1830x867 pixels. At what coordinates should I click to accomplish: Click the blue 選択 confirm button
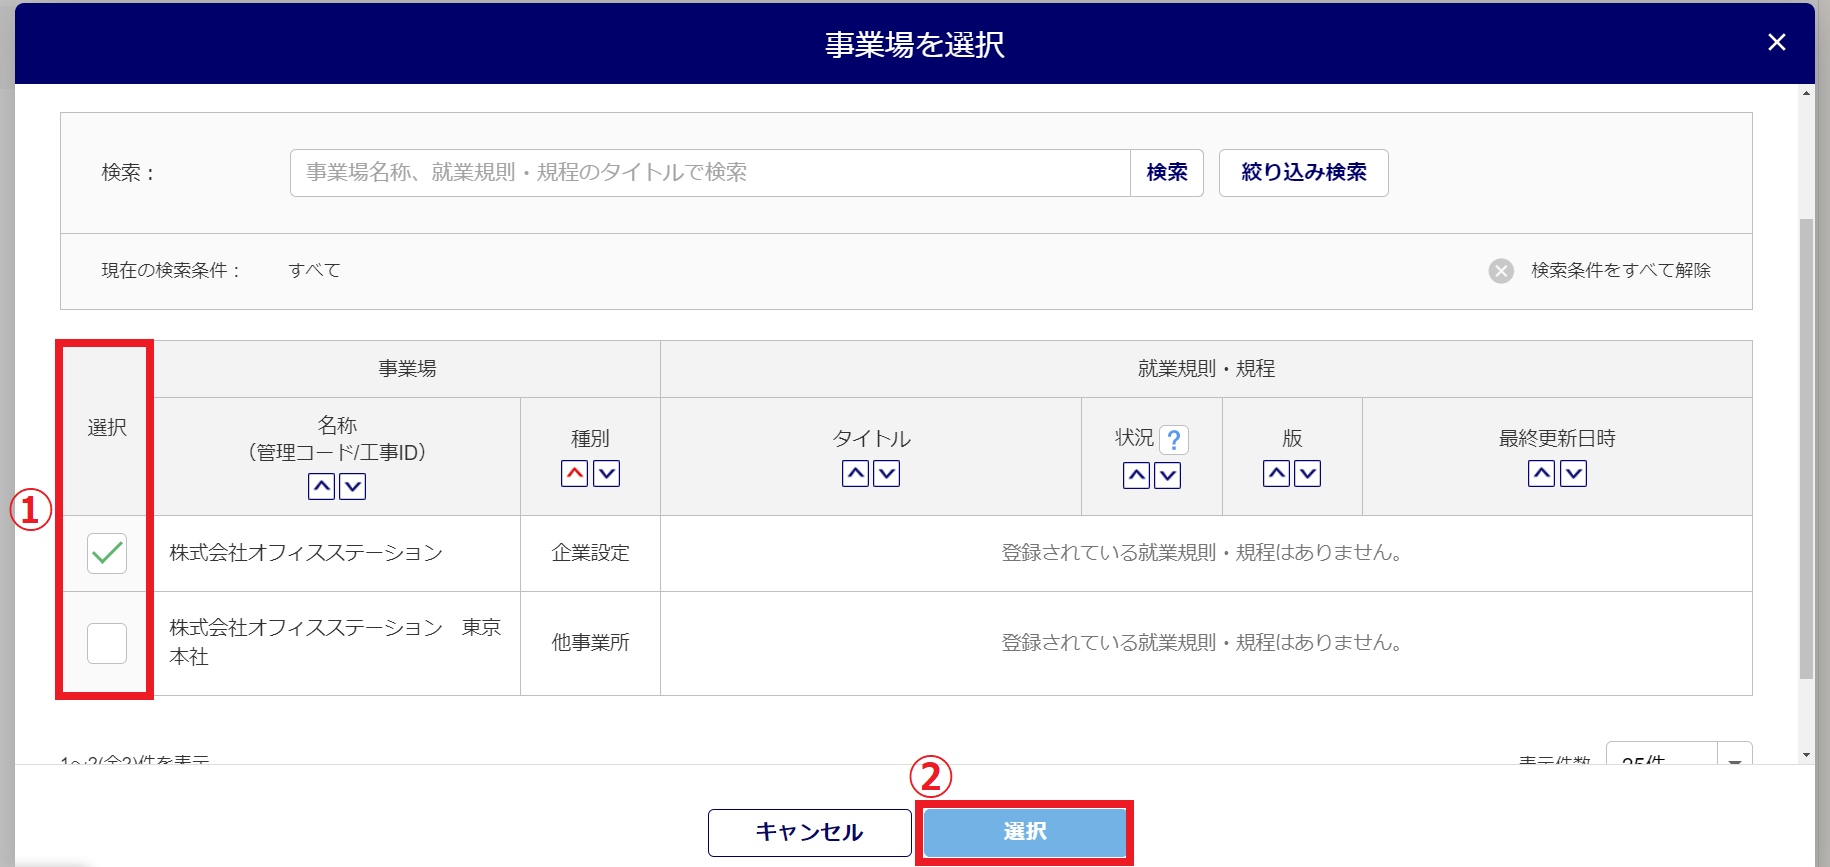coord(1024,832)
